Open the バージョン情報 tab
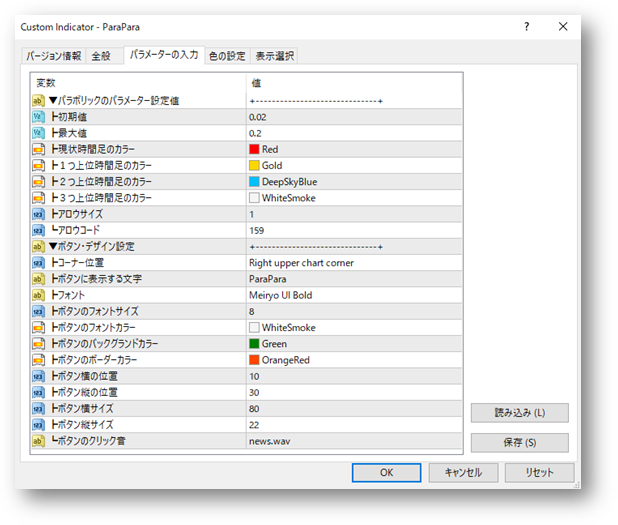The width and height of the screenshot is (618, 525). (54, 56)
